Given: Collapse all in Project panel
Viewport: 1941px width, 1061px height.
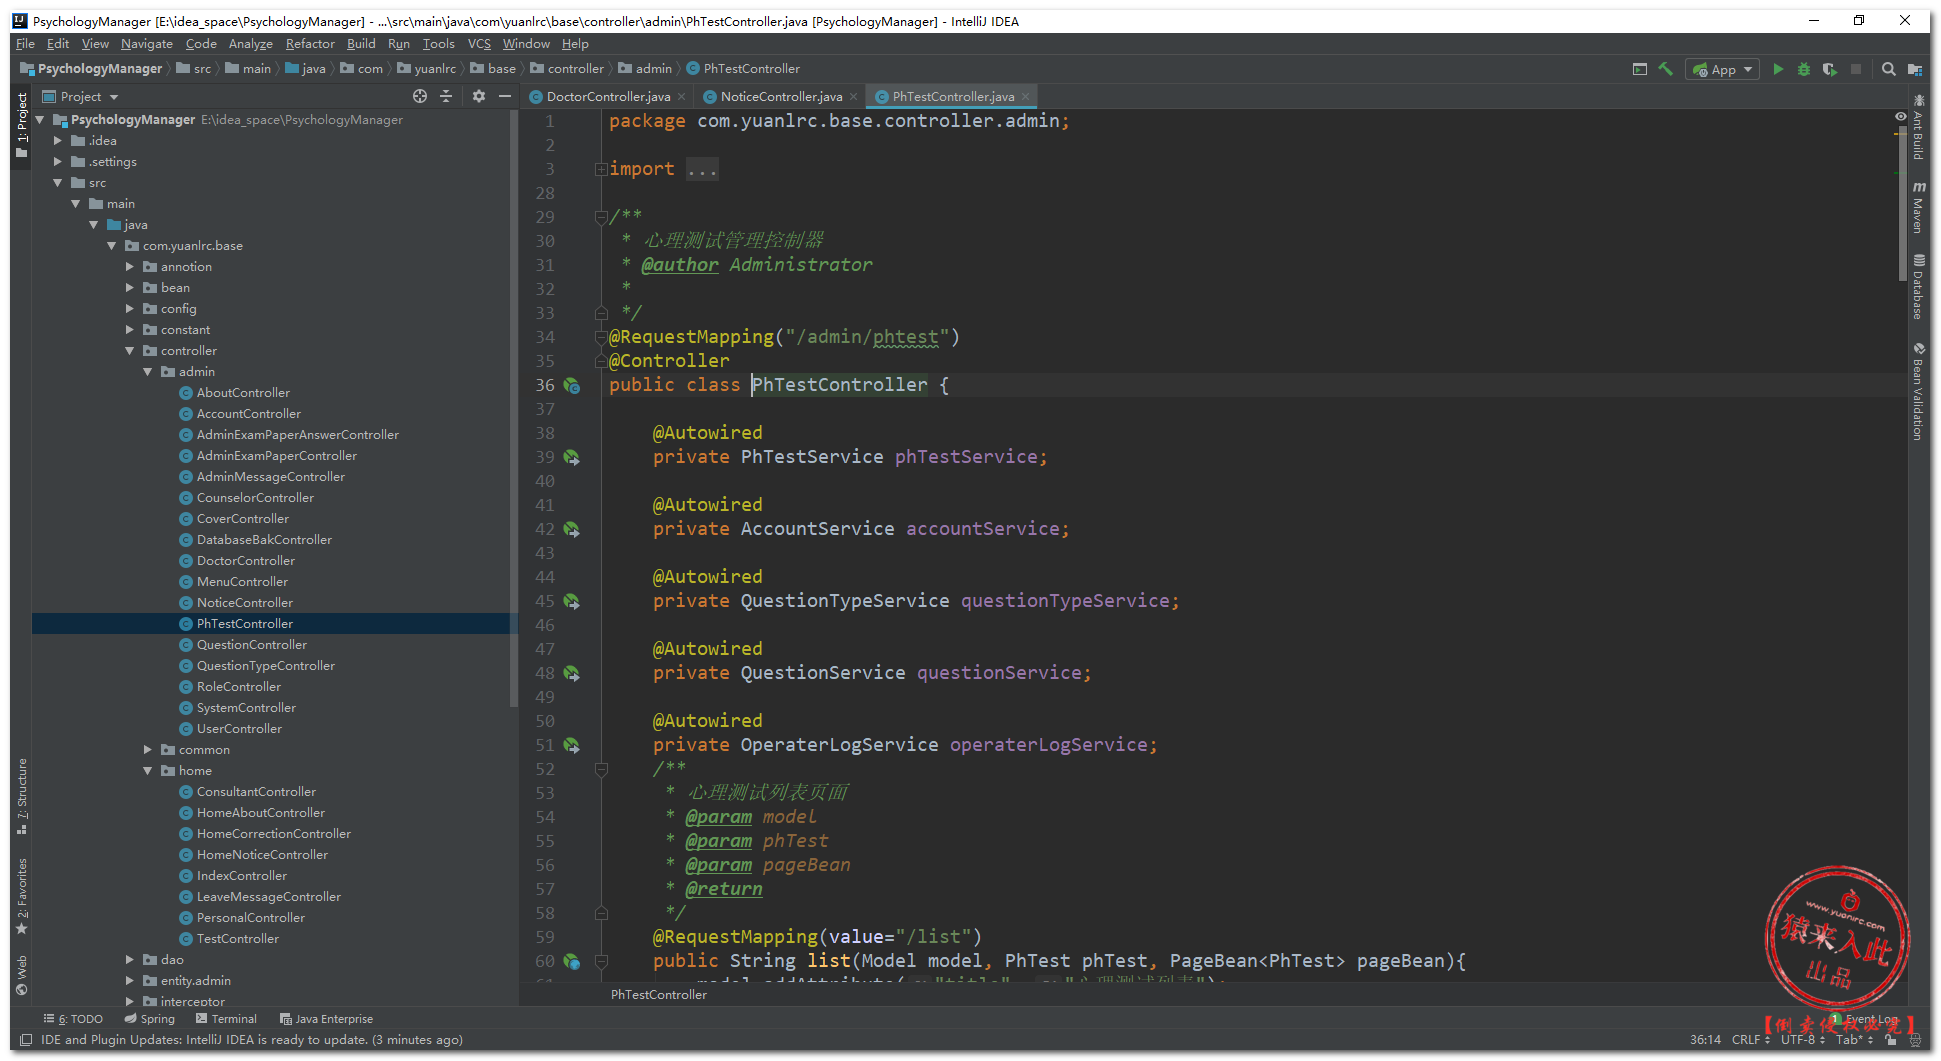Looking at the screenshot, I should coord(446,96).
